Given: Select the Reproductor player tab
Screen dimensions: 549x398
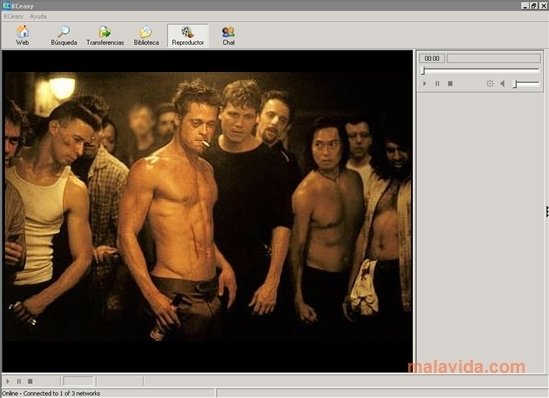Looking at the screenshot, I should 188,36.
